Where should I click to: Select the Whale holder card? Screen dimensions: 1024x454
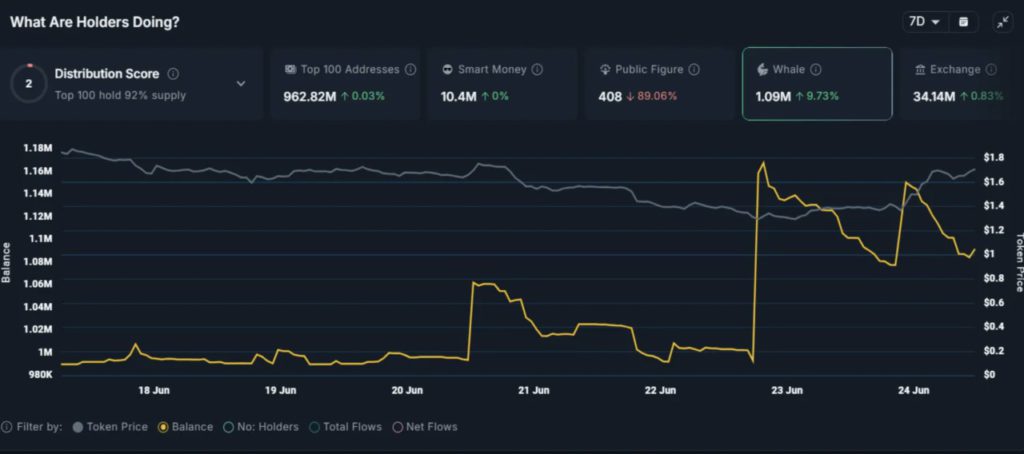tap(816, 84)
